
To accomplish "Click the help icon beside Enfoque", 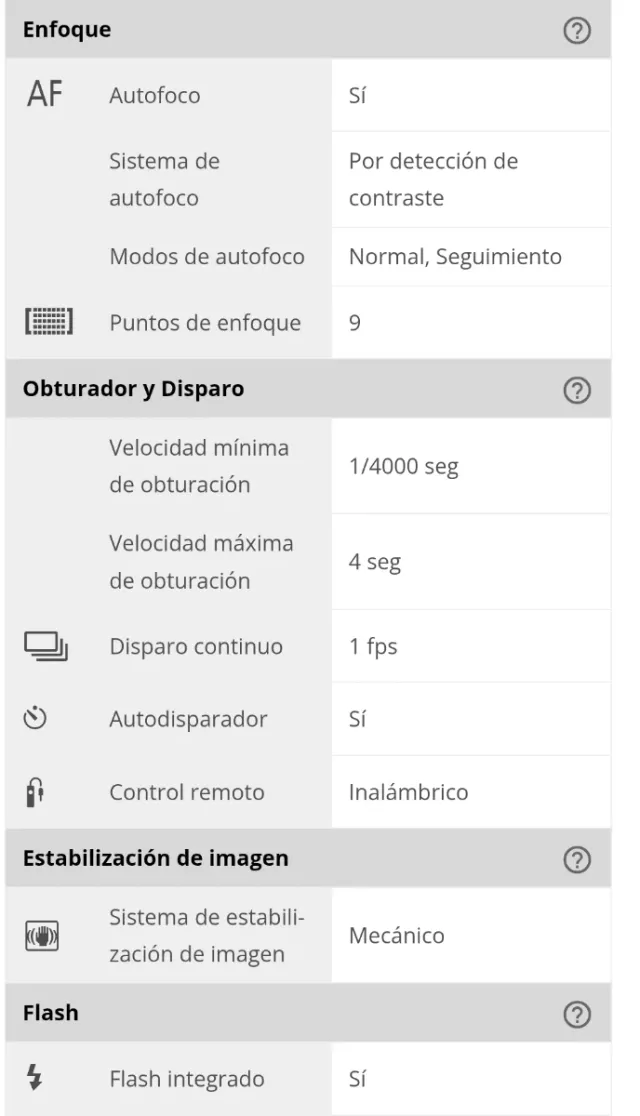I will [577, 31].
